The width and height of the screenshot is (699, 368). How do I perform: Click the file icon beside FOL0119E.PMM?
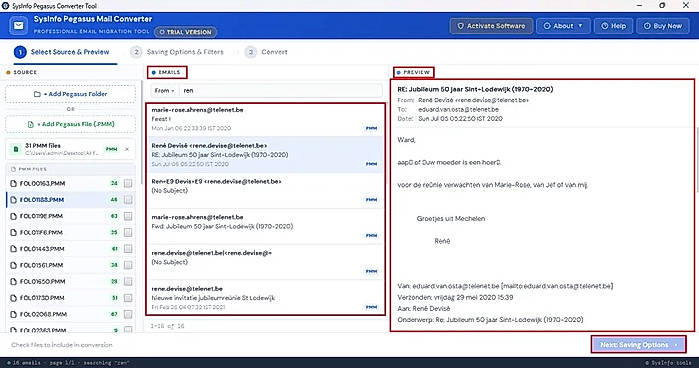13,216
